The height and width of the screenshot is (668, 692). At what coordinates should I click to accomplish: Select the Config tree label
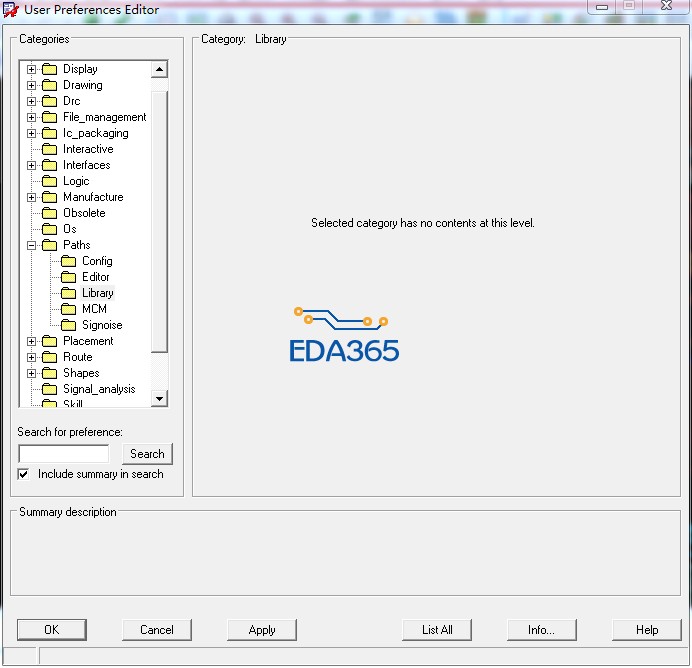coord(97,261)
